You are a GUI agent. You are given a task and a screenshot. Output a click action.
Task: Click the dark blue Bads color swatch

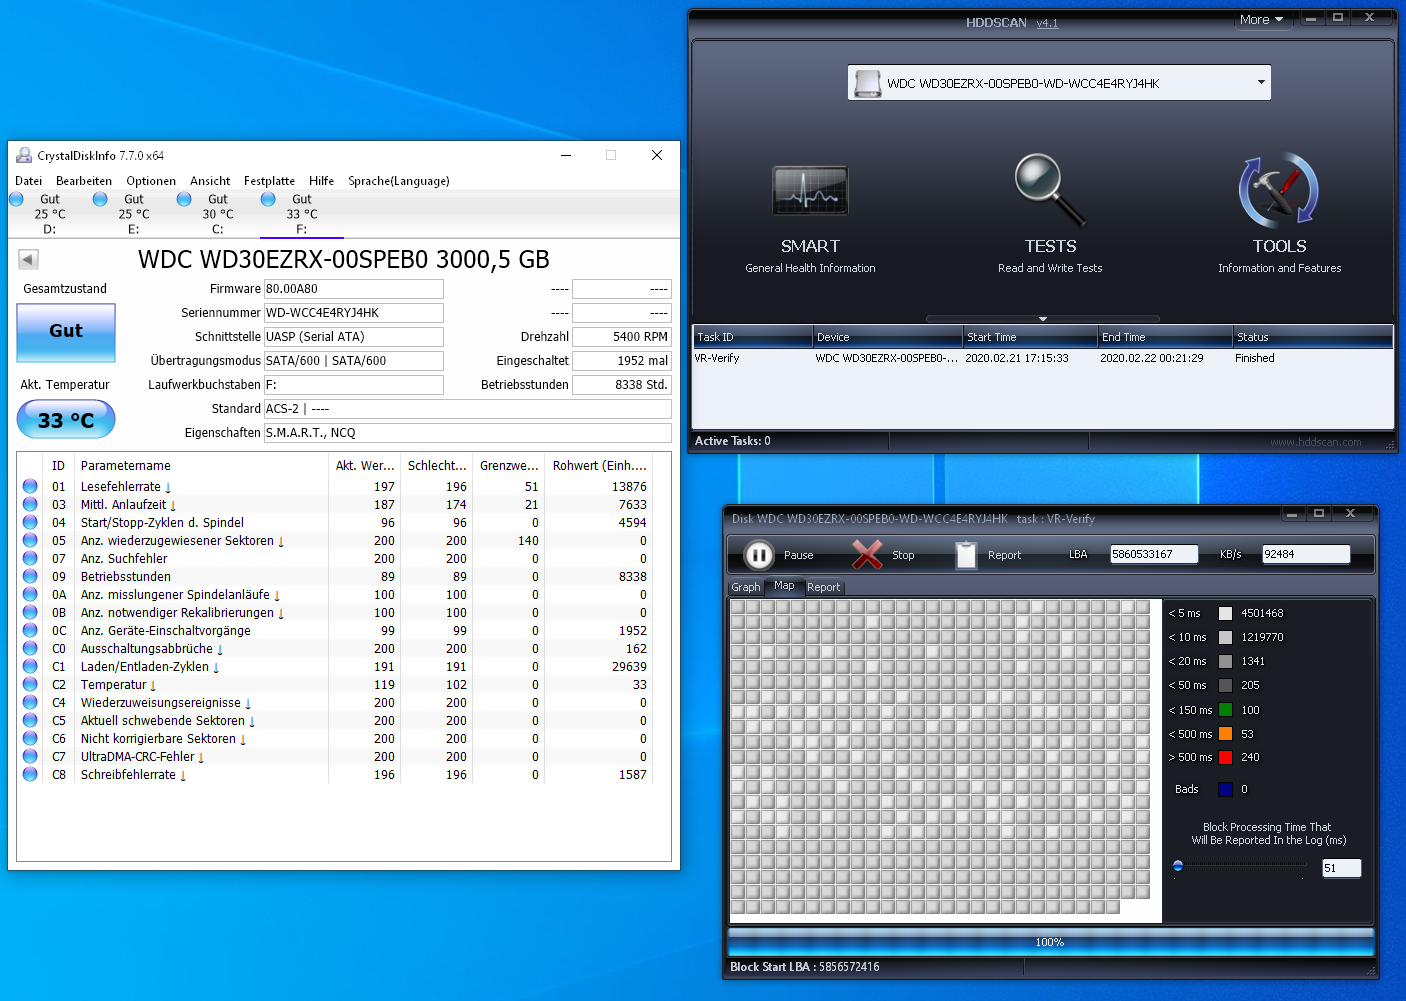[x=1225, y=789]
